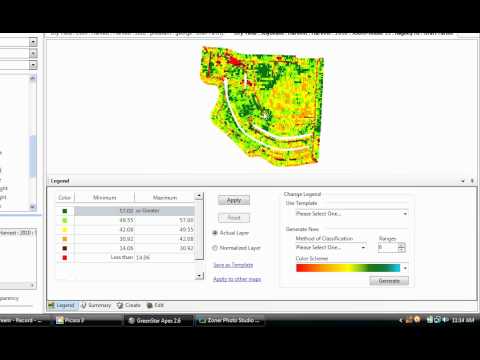This screenshot has height=360, width=480.
Task: Select the Normalized Layer radio button
Action: (x=215, y=248)
